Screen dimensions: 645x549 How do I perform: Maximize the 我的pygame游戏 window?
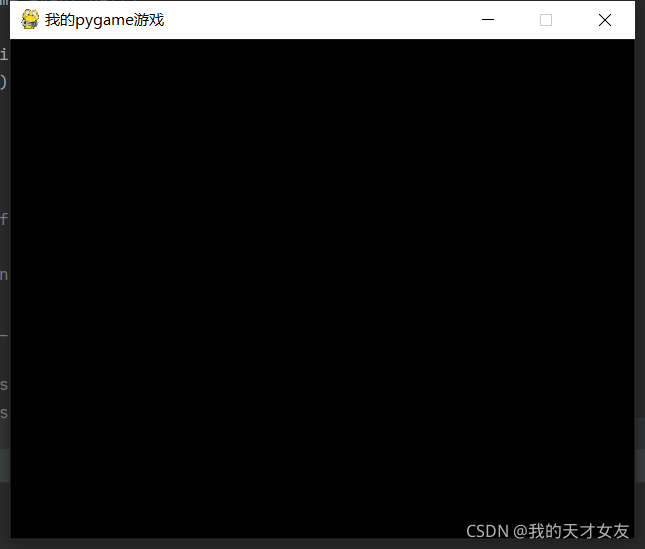pyautogui.click(x=546, y=20)
